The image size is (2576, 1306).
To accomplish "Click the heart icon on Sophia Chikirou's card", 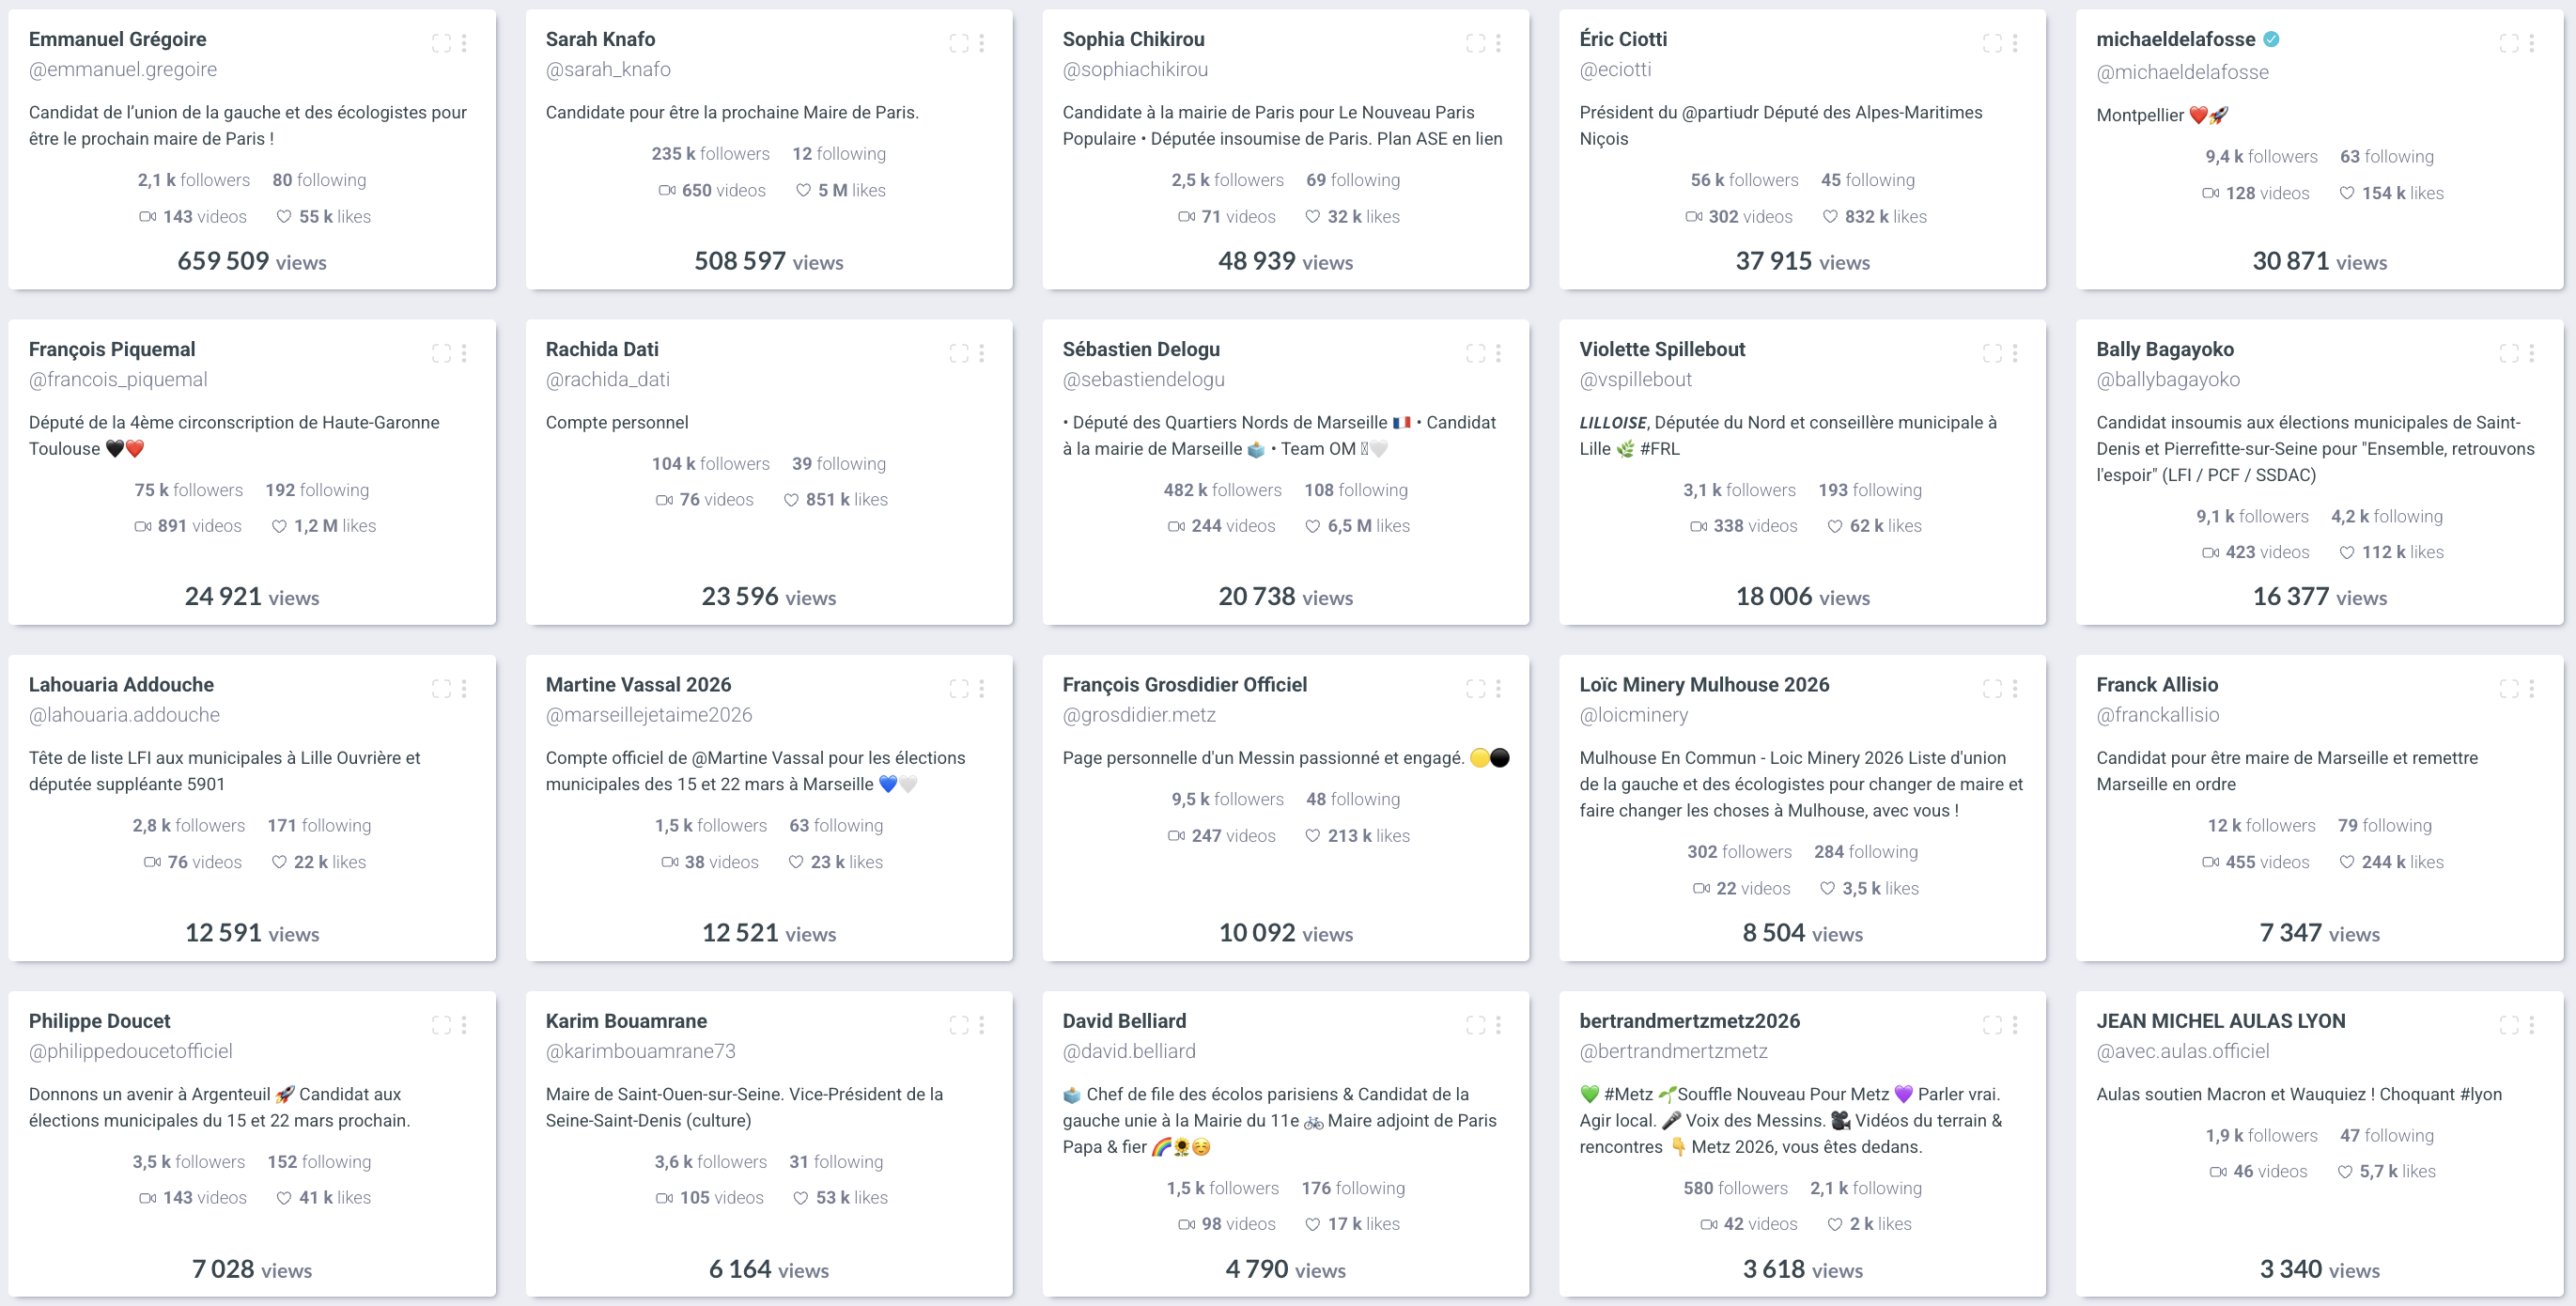I will coord(1312,216).
